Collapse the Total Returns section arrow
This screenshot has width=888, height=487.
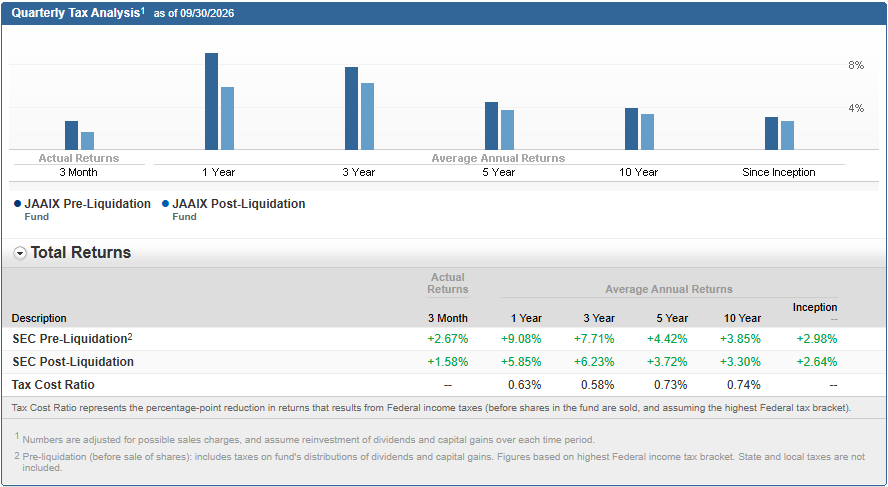[x=20, y=254]
